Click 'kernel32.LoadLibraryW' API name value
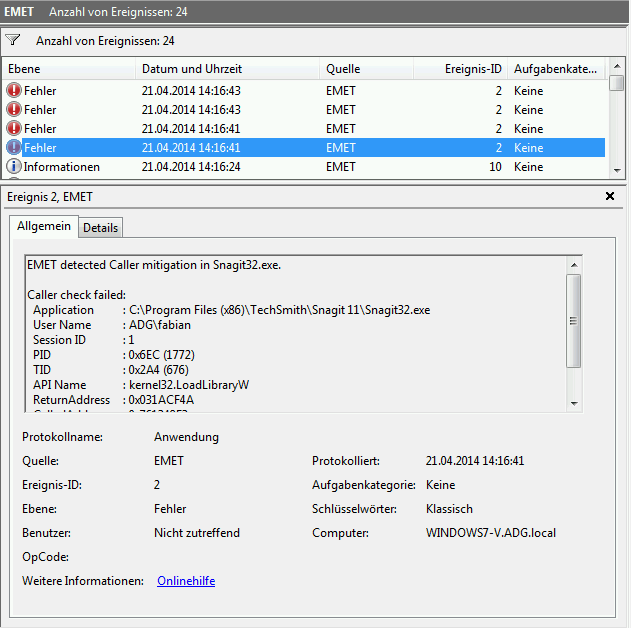 189,385
